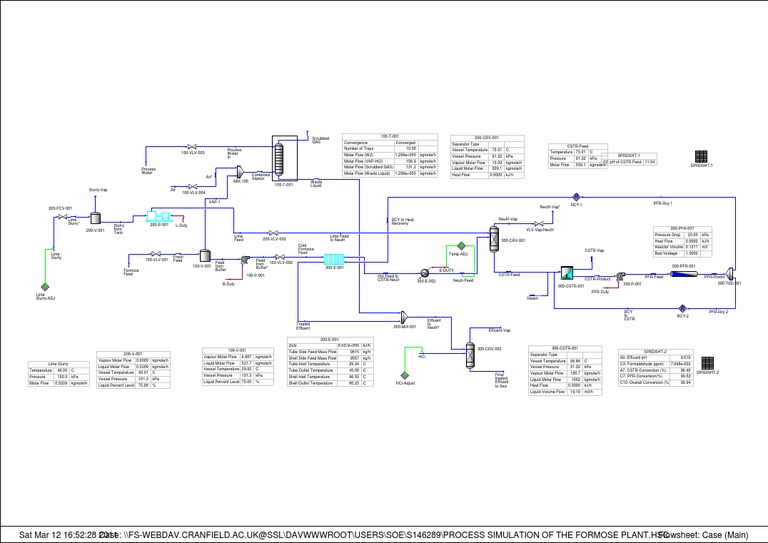This screenshot has width=768, height=543.
Task: Select the Overall Conversion row
Action: coord(655,382)
